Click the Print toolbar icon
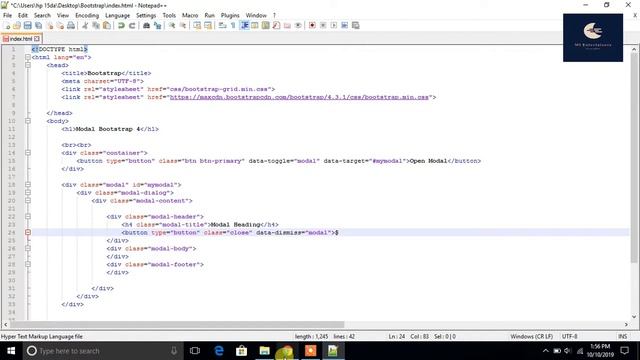640x360 pixels. coord(71,25)
